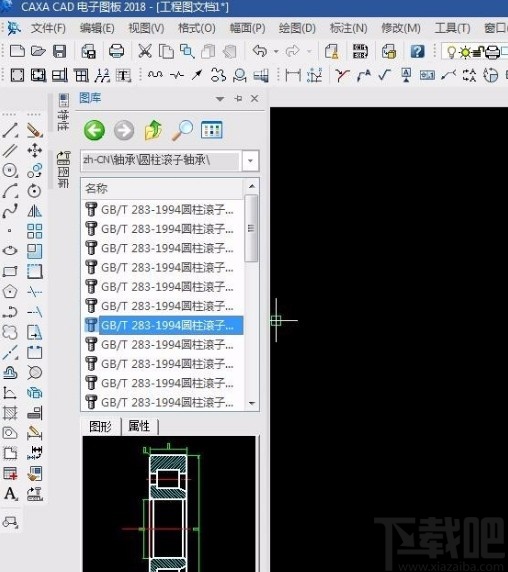Click the bearing preview thumbnail
The height and width of the screenshot is (572, 508).
pyautogui.click(x=170, y=504)
